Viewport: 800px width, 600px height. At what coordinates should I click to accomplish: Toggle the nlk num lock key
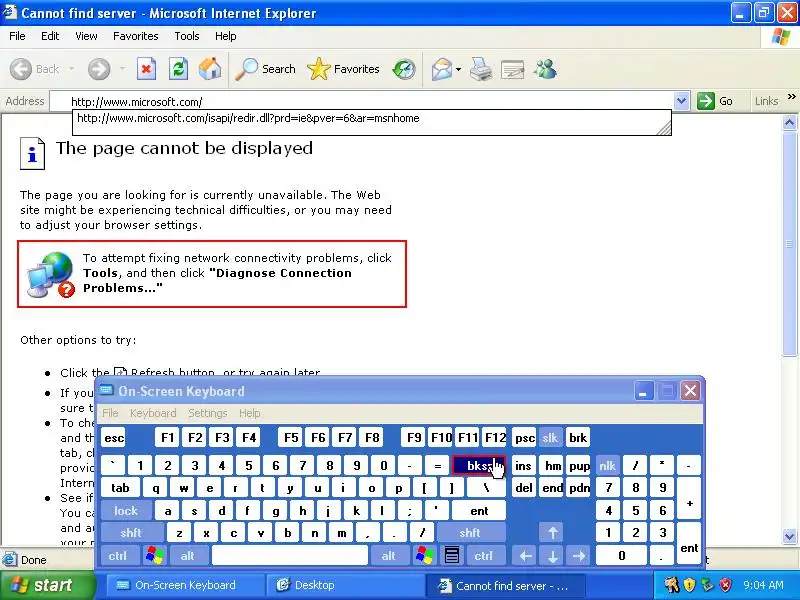[x=608, y=466]
